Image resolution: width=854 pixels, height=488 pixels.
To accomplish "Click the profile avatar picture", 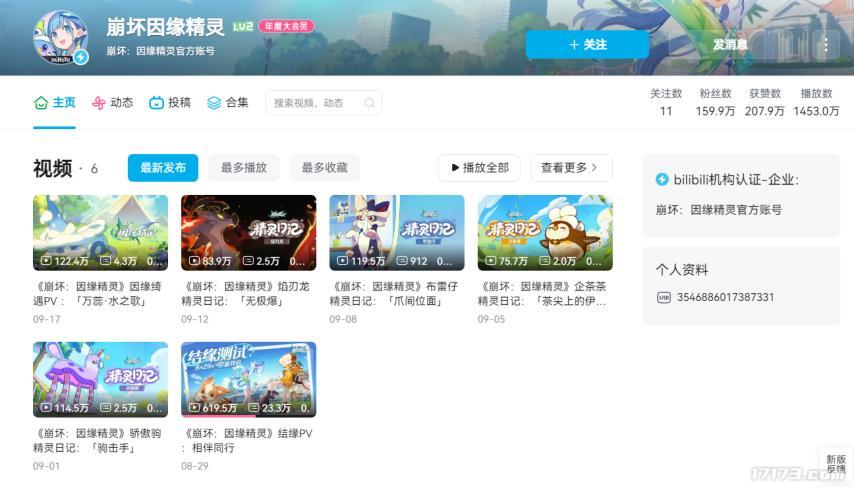I will (x=60, y=37).
